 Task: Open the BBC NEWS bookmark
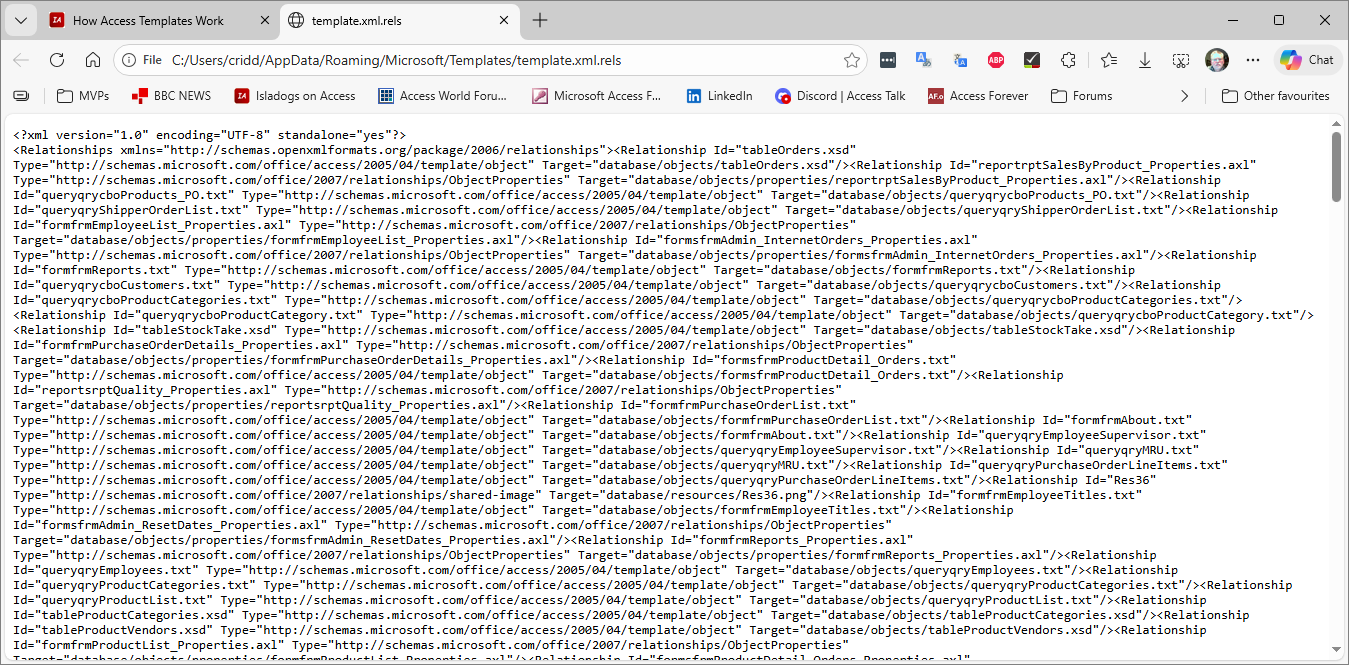[x=172, y=96]
